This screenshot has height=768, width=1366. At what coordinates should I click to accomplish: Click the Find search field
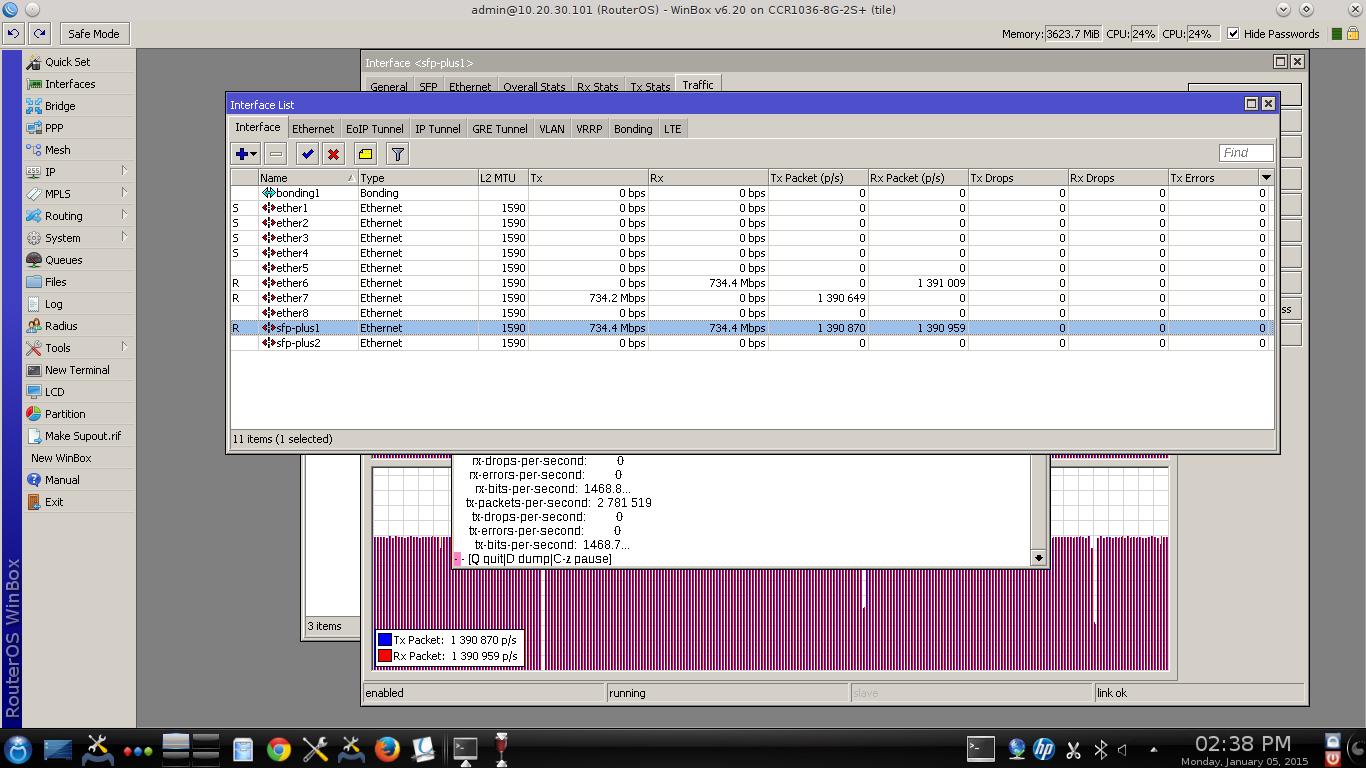pos(1245,153)
